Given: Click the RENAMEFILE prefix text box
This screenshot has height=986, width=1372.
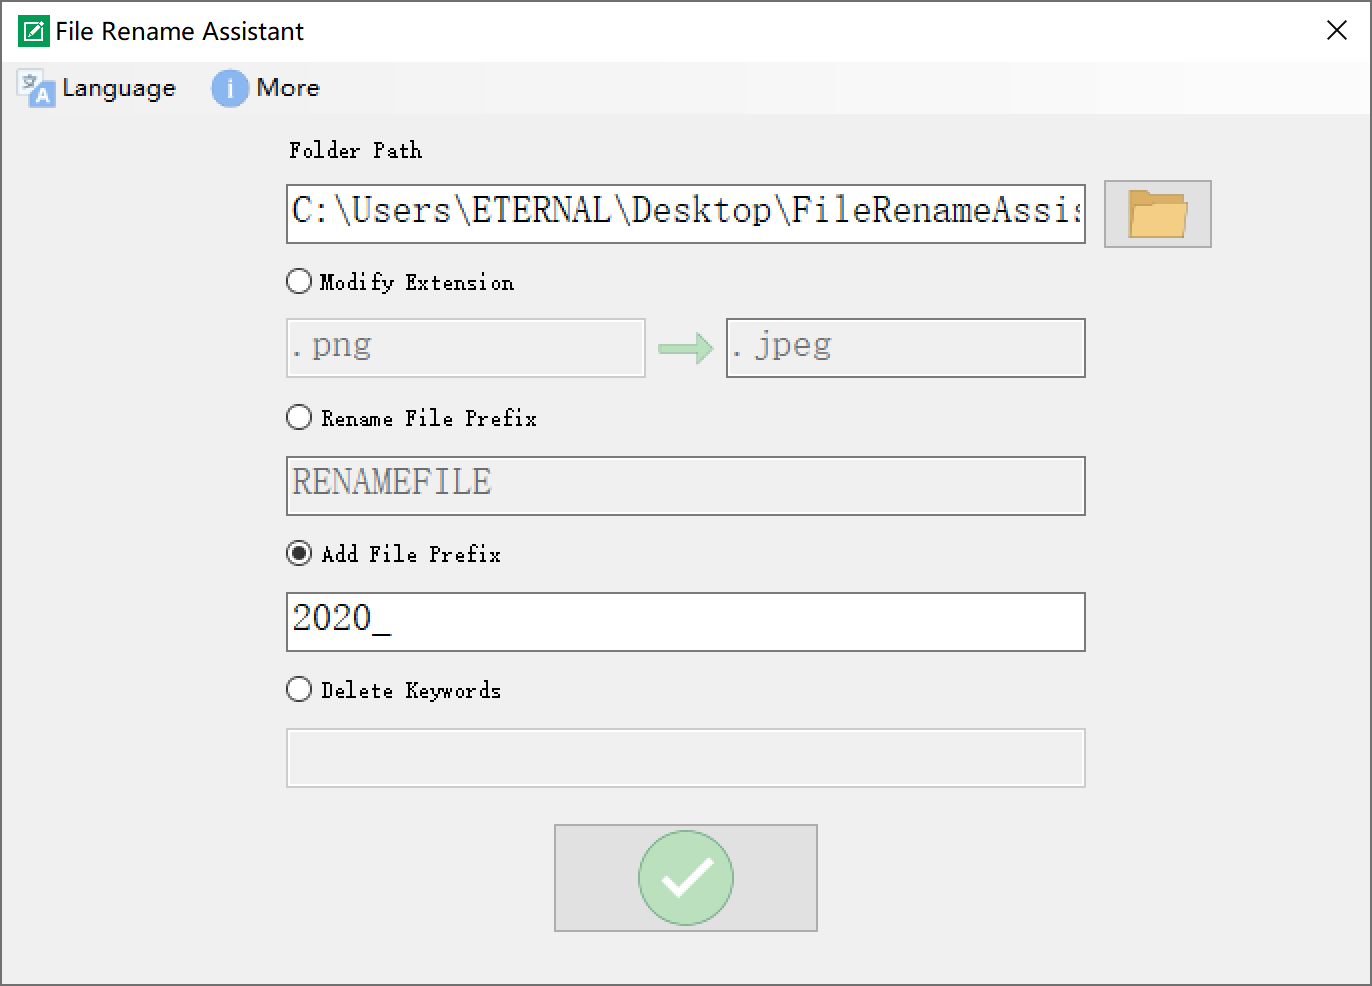Looking at the screenshot, I should click(x=685, y=486).
